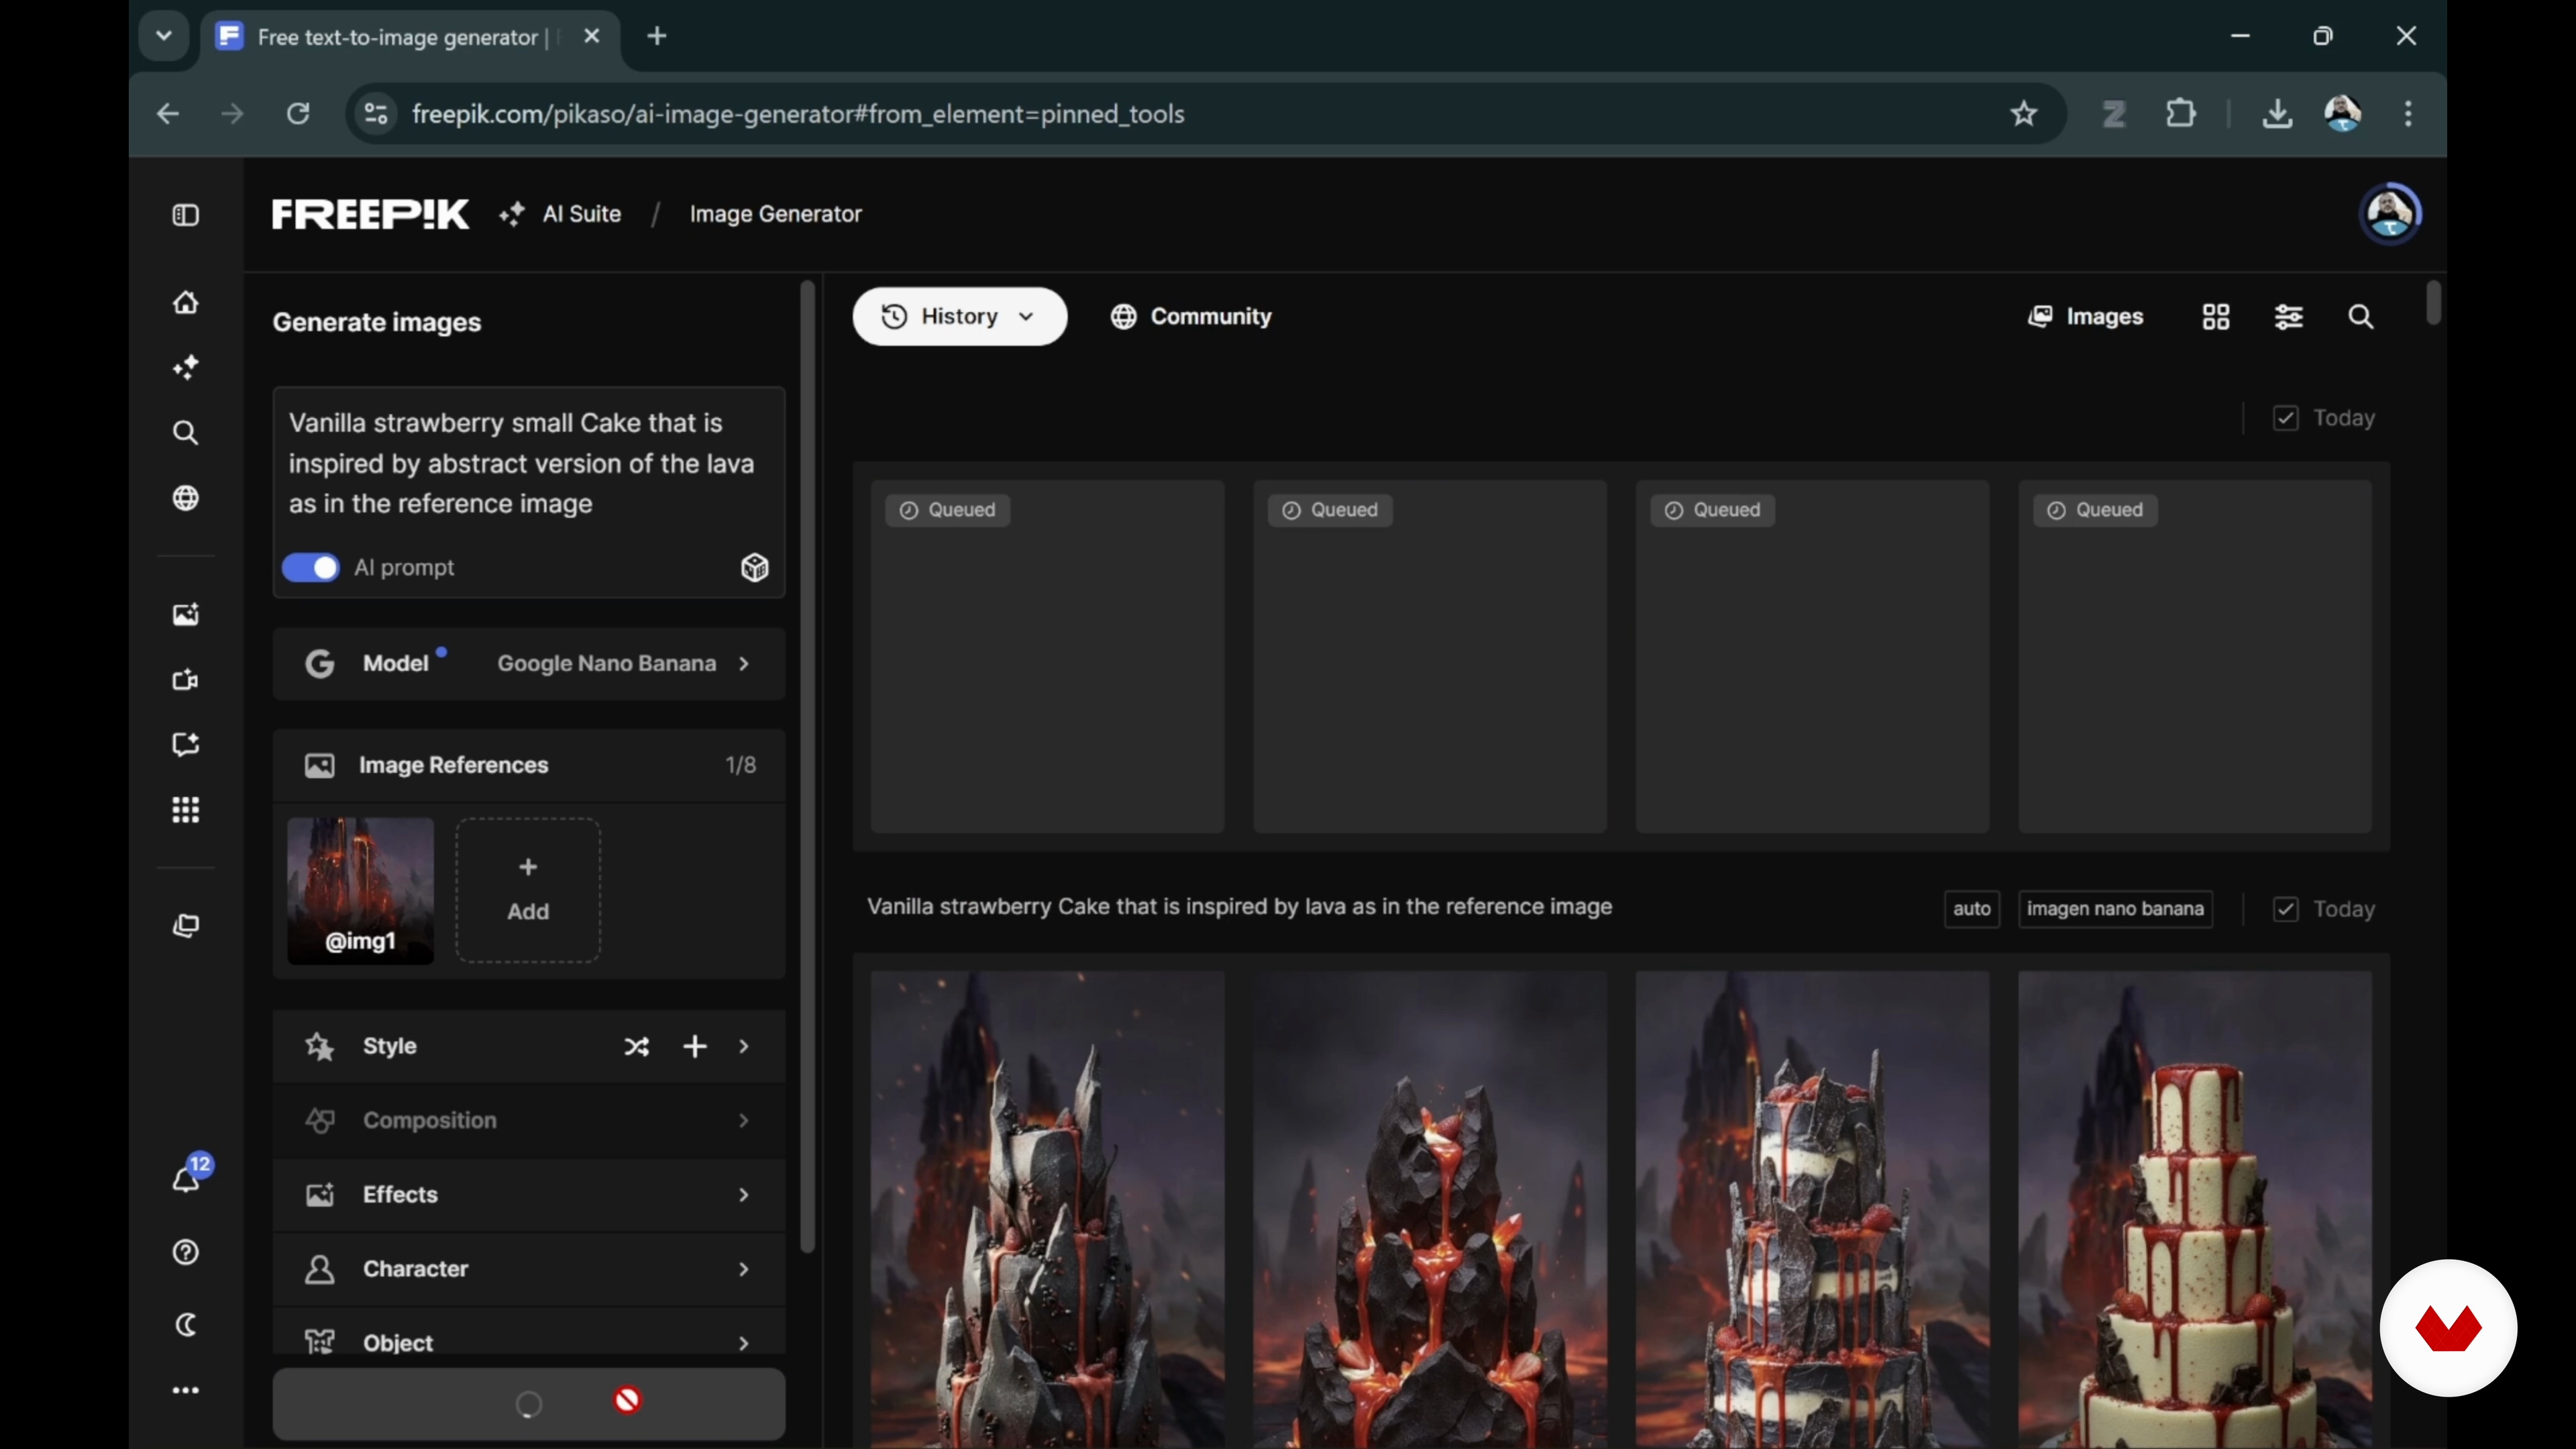
Task: Tick the Today checkbox above queued images
Action: click(x=2285, y=418)
